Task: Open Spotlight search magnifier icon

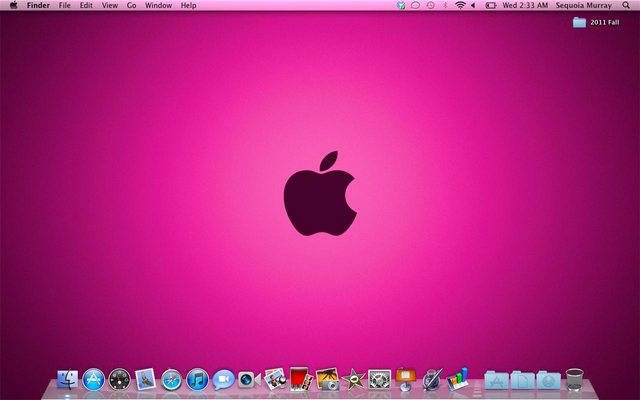Action: (626, 5)
